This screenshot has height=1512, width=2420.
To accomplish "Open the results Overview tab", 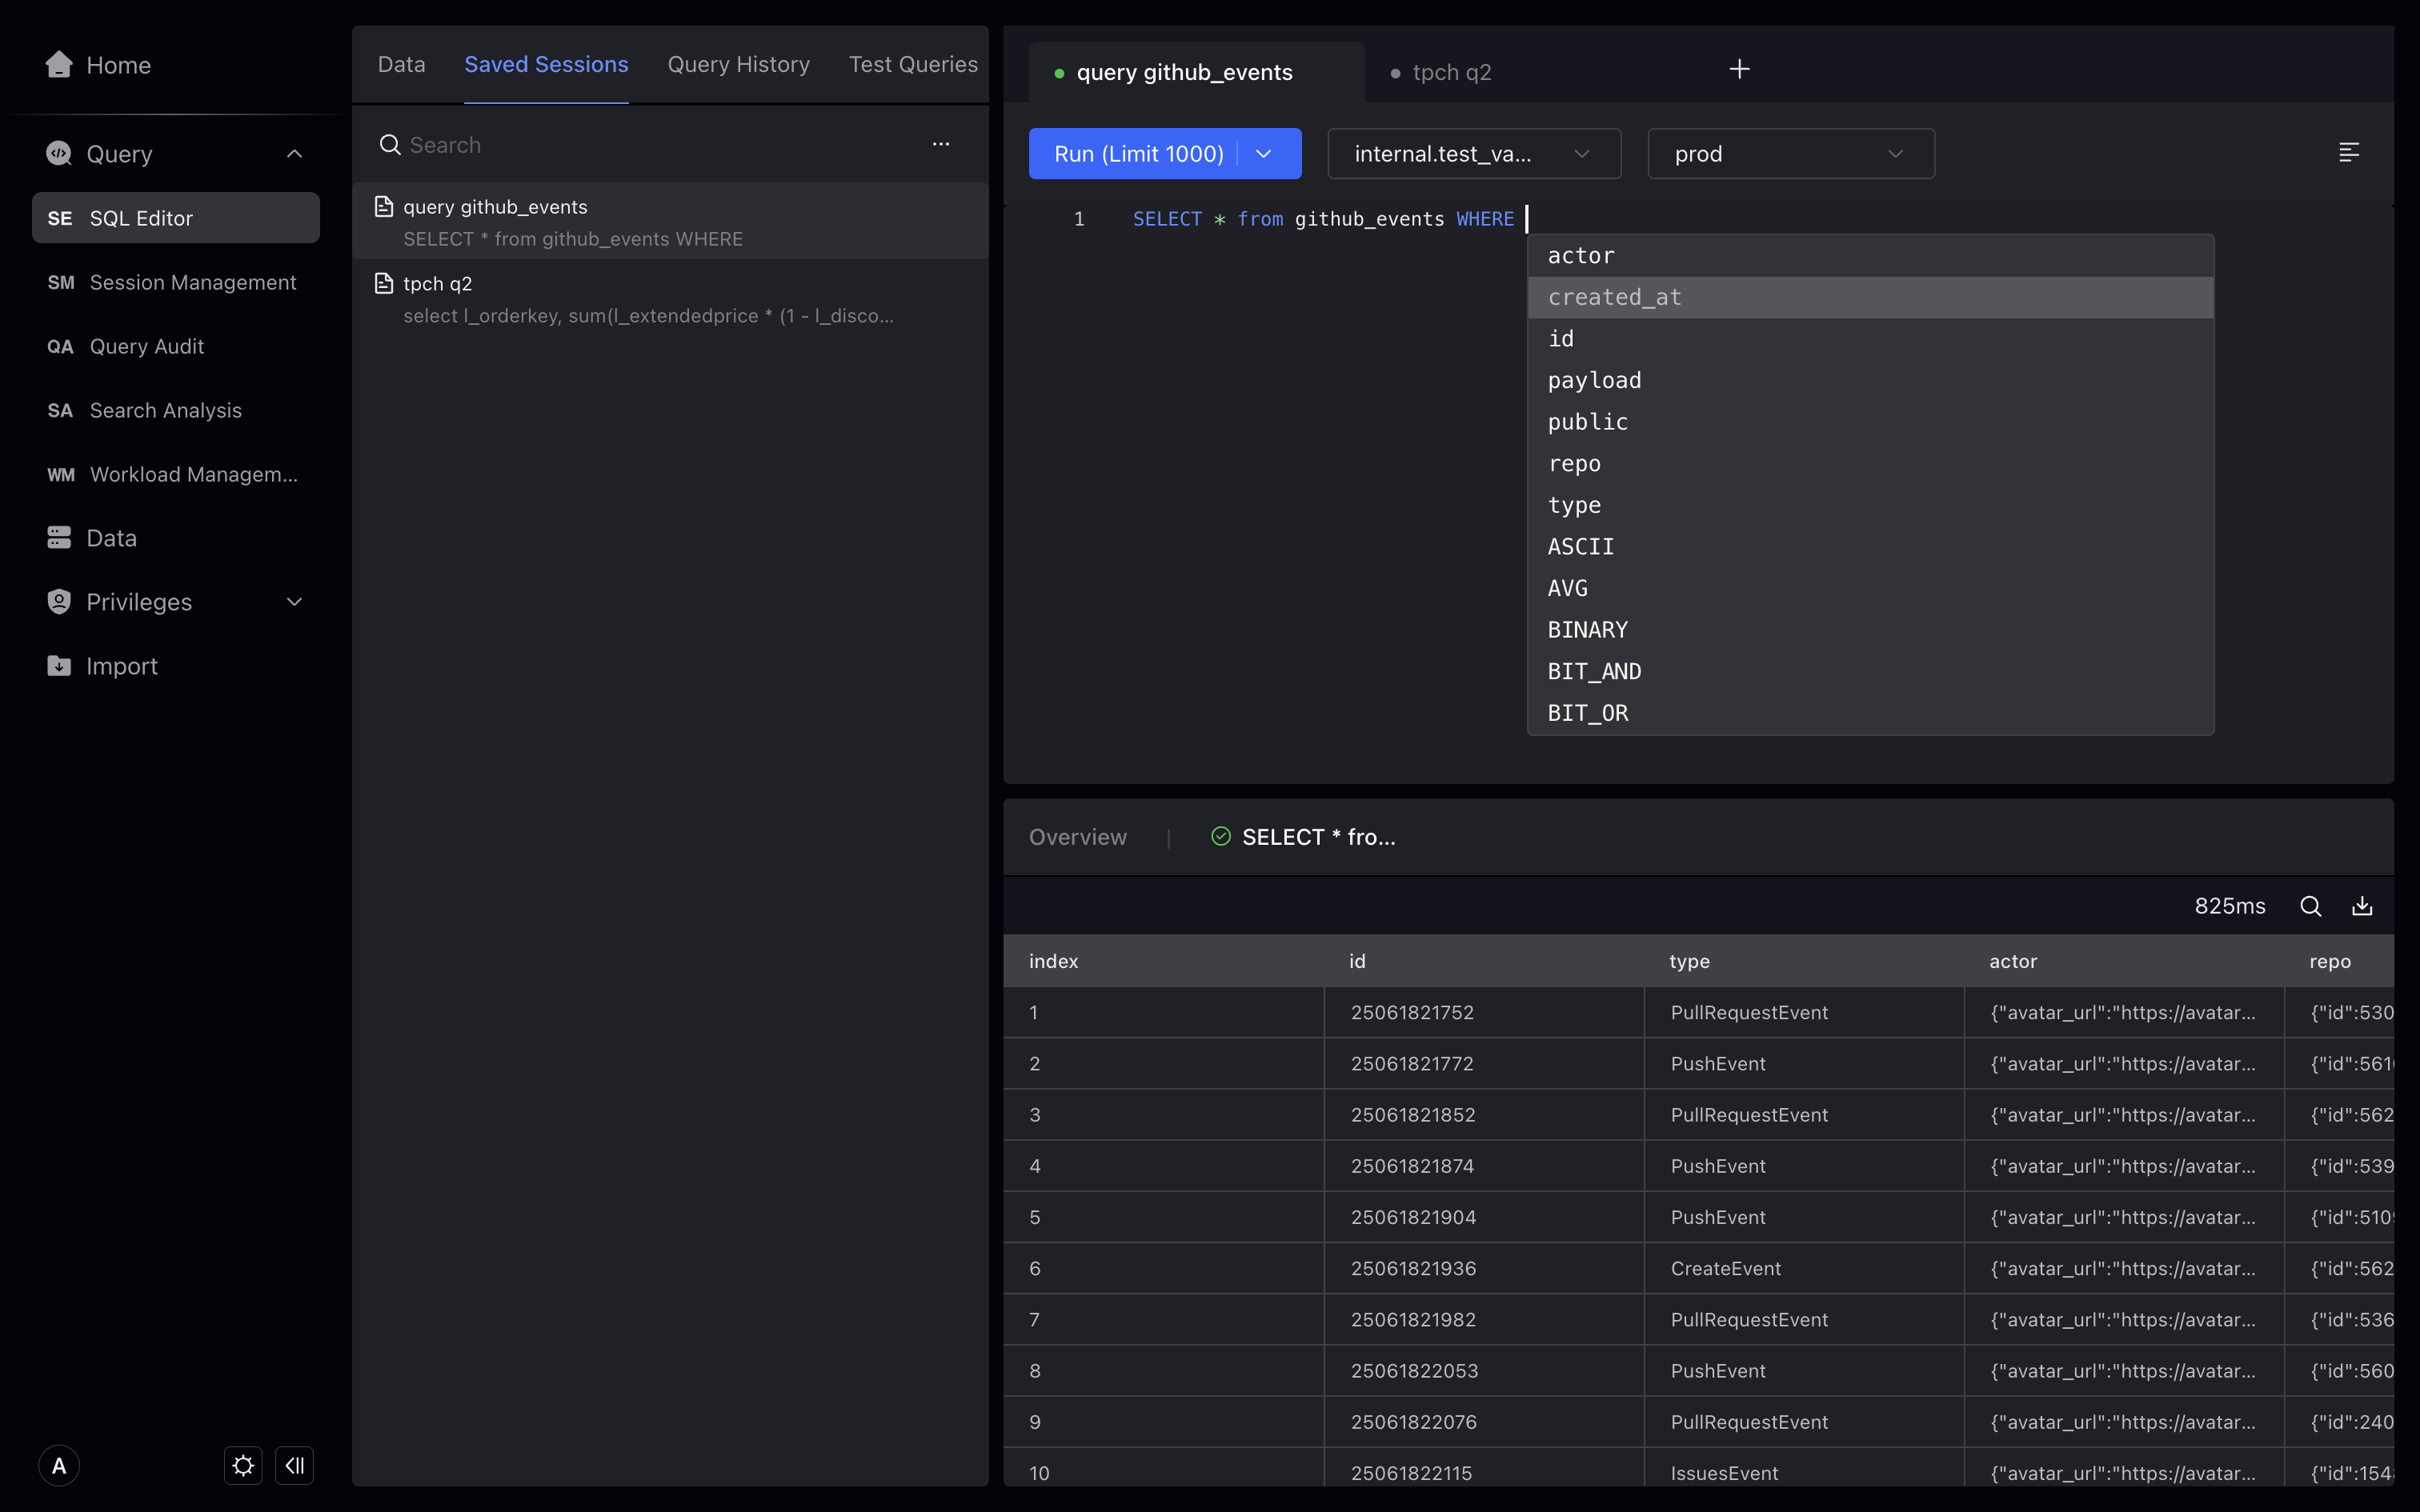I will (1077, 837).
